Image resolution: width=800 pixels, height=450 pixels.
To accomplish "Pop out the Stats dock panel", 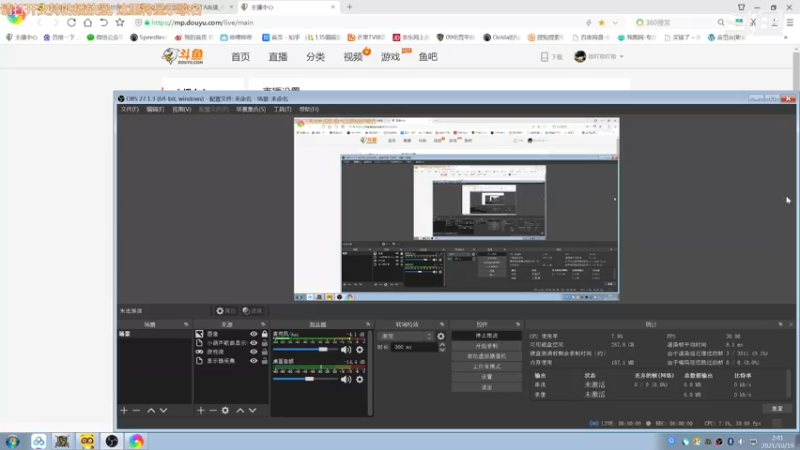I will point(780,324).
